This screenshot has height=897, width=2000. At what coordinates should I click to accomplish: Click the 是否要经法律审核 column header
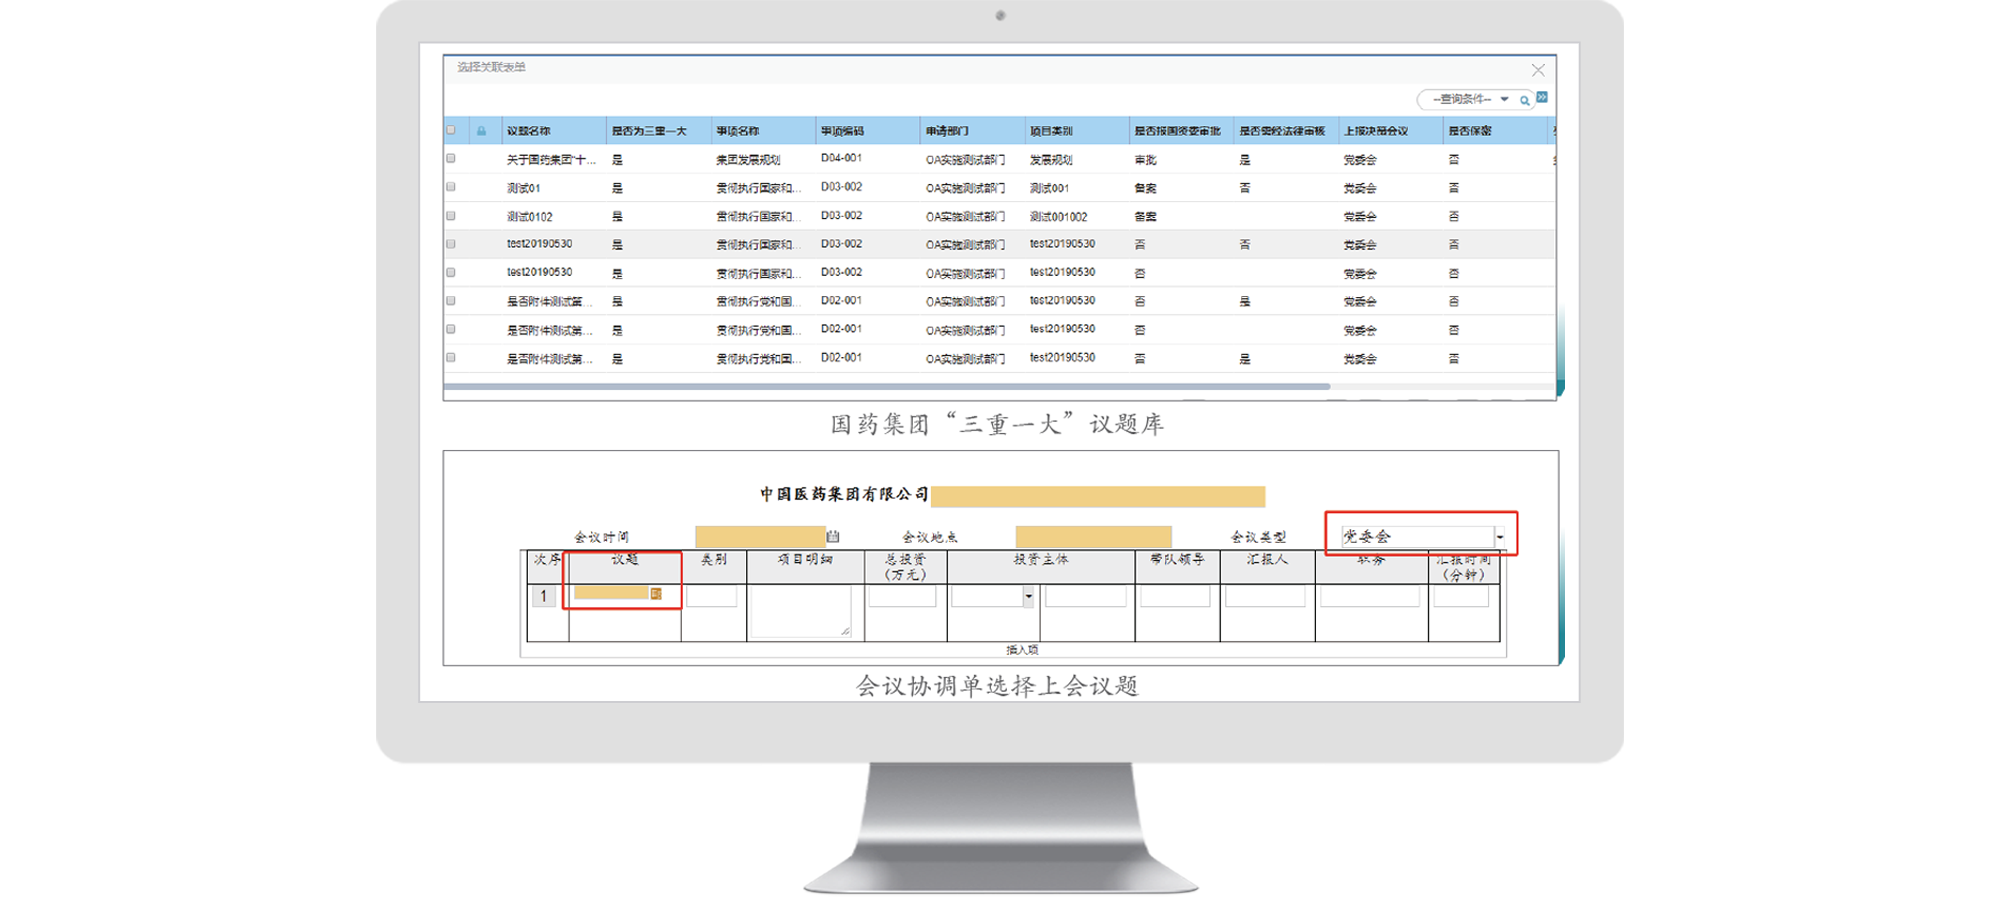[x=1282, y=131]
